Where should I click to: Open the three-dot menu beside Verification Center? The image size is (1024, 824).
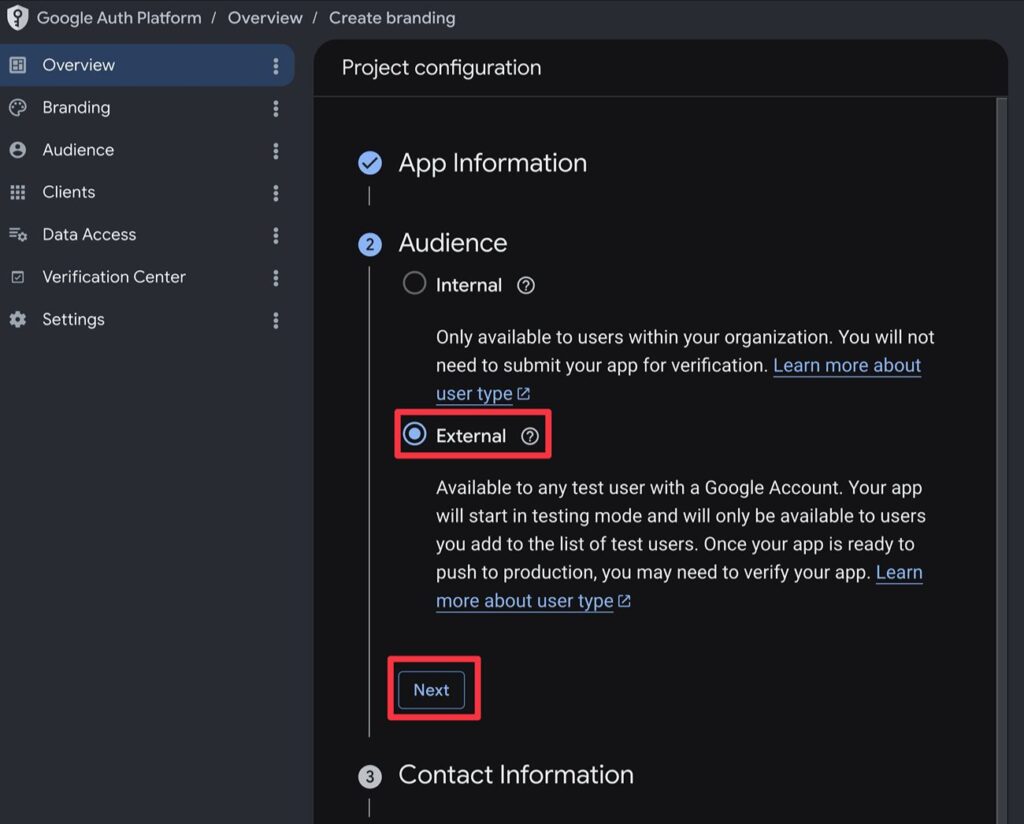tap(276, 277)
